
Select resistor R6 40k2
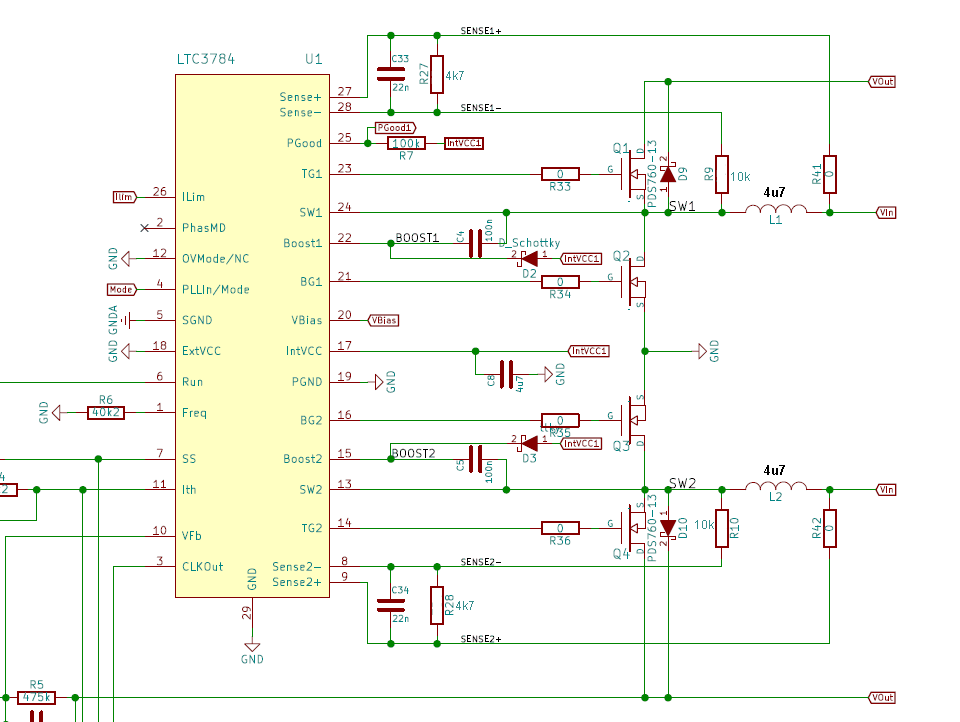(x=106, y=413)
